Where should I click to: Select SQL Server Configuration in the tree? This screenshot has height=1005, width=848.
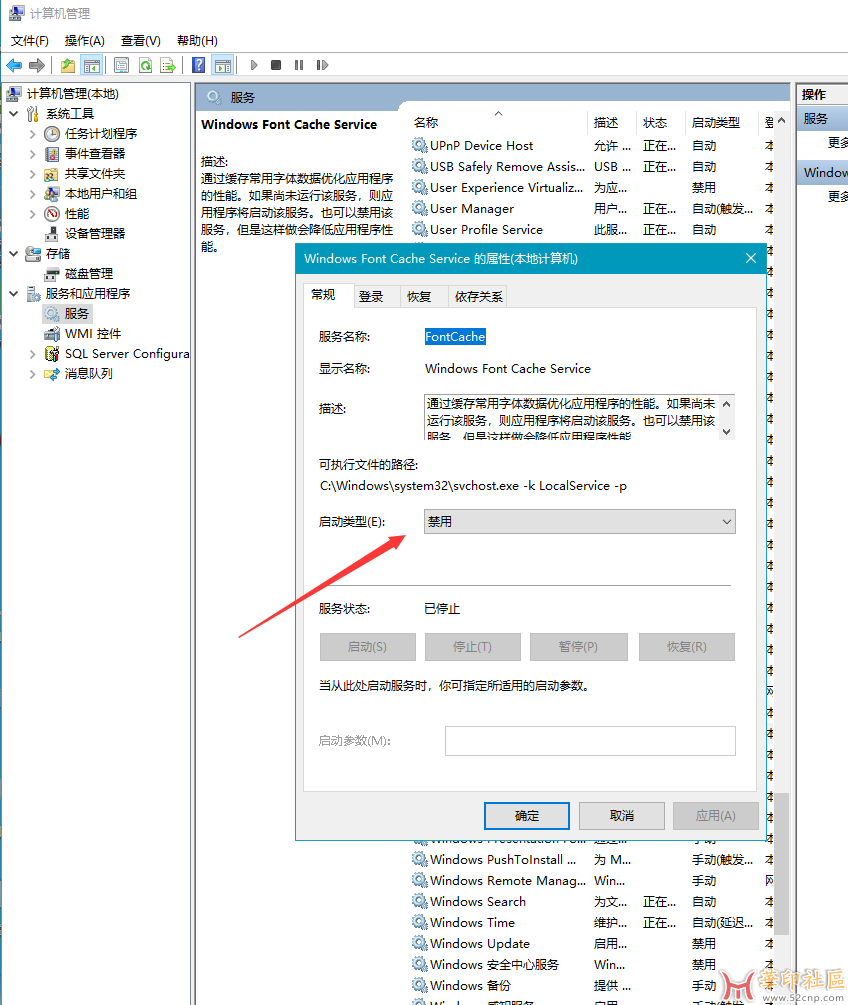click(x=127, y=354)
